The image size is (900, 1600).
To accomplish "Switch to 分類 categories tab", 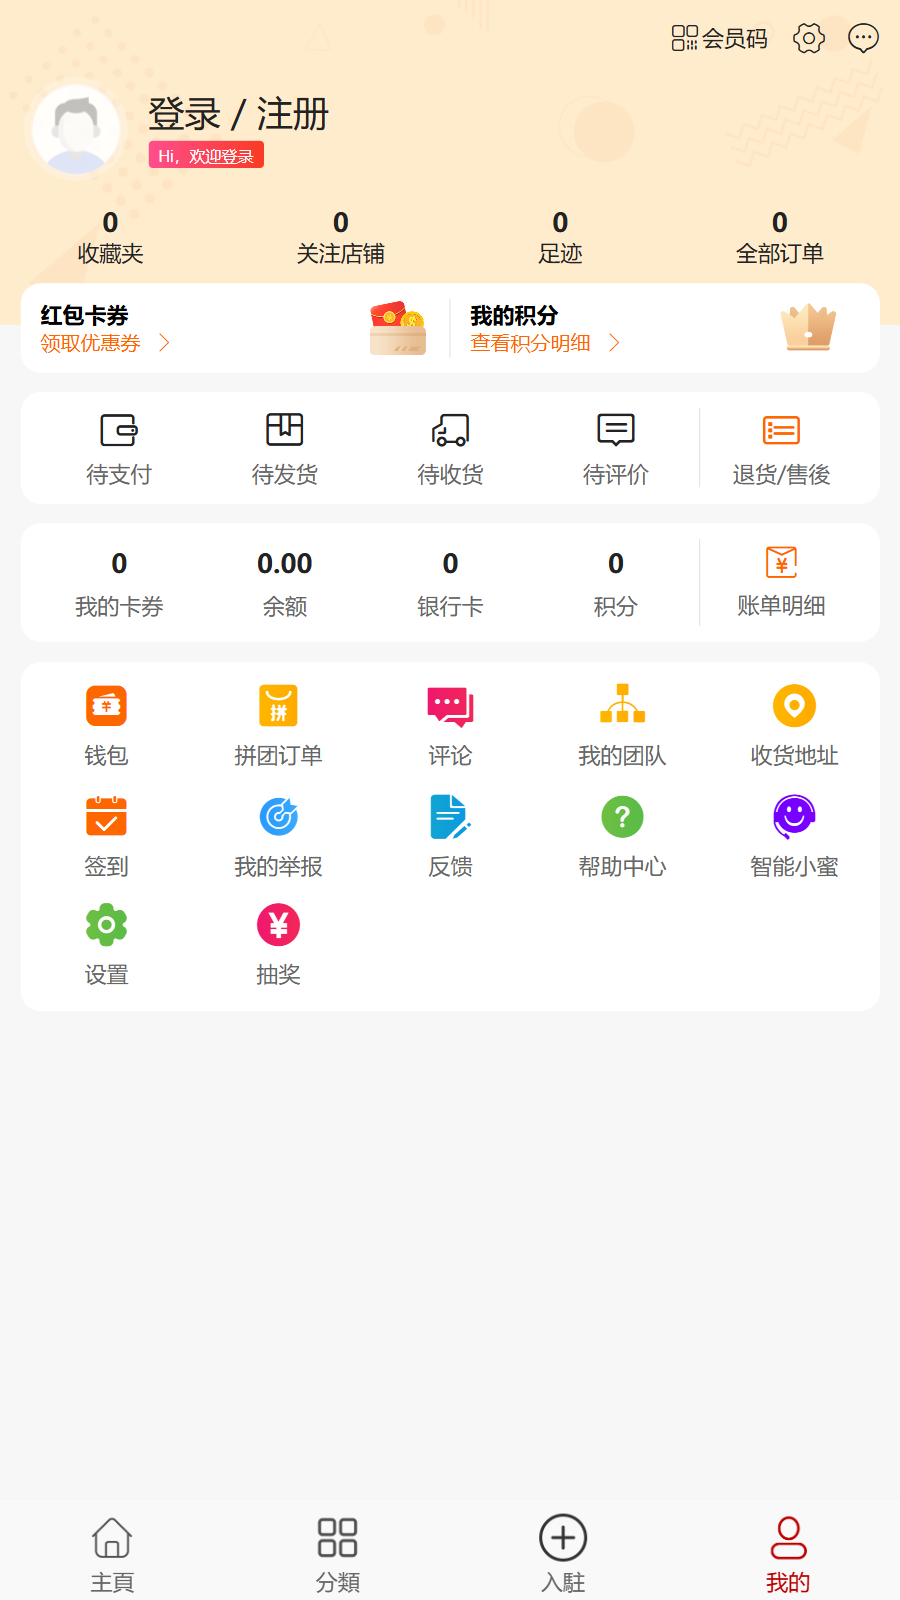I will 337,1555.
